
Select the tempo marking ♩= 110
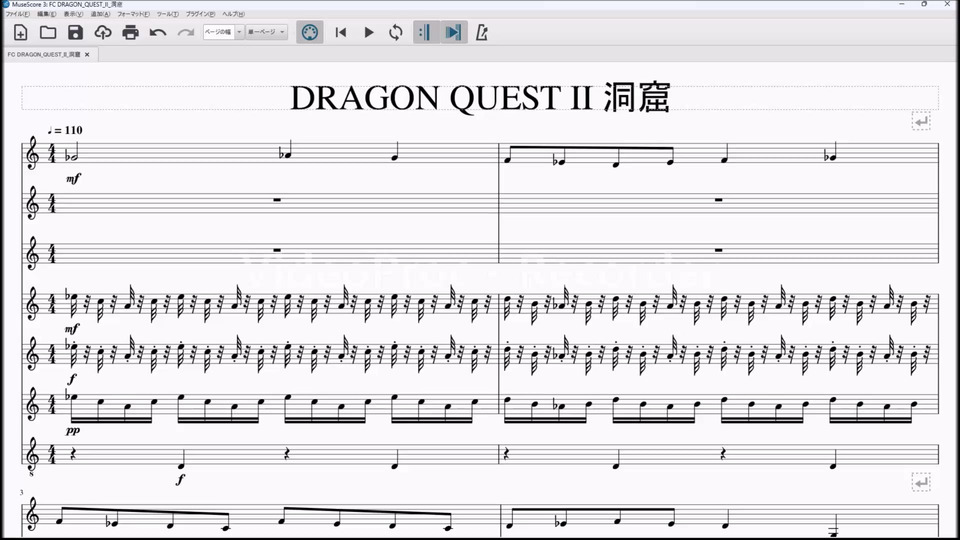pyautogui.click(x=65, y=130)
